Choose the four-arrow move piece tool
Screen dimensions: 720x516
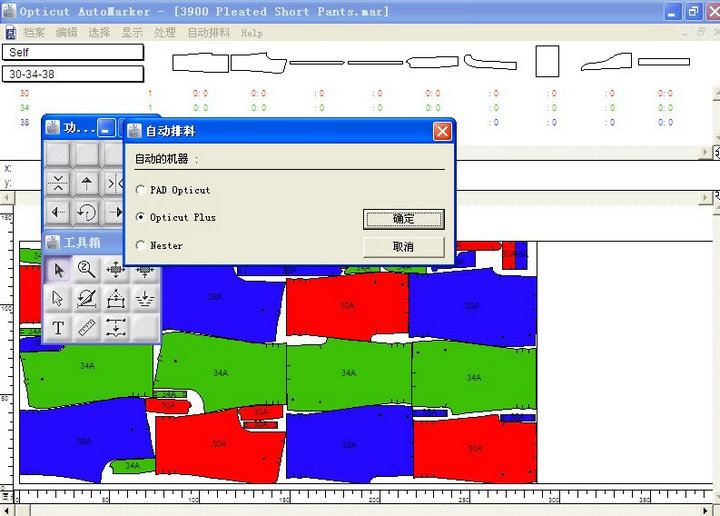click(x=115, y=270)
